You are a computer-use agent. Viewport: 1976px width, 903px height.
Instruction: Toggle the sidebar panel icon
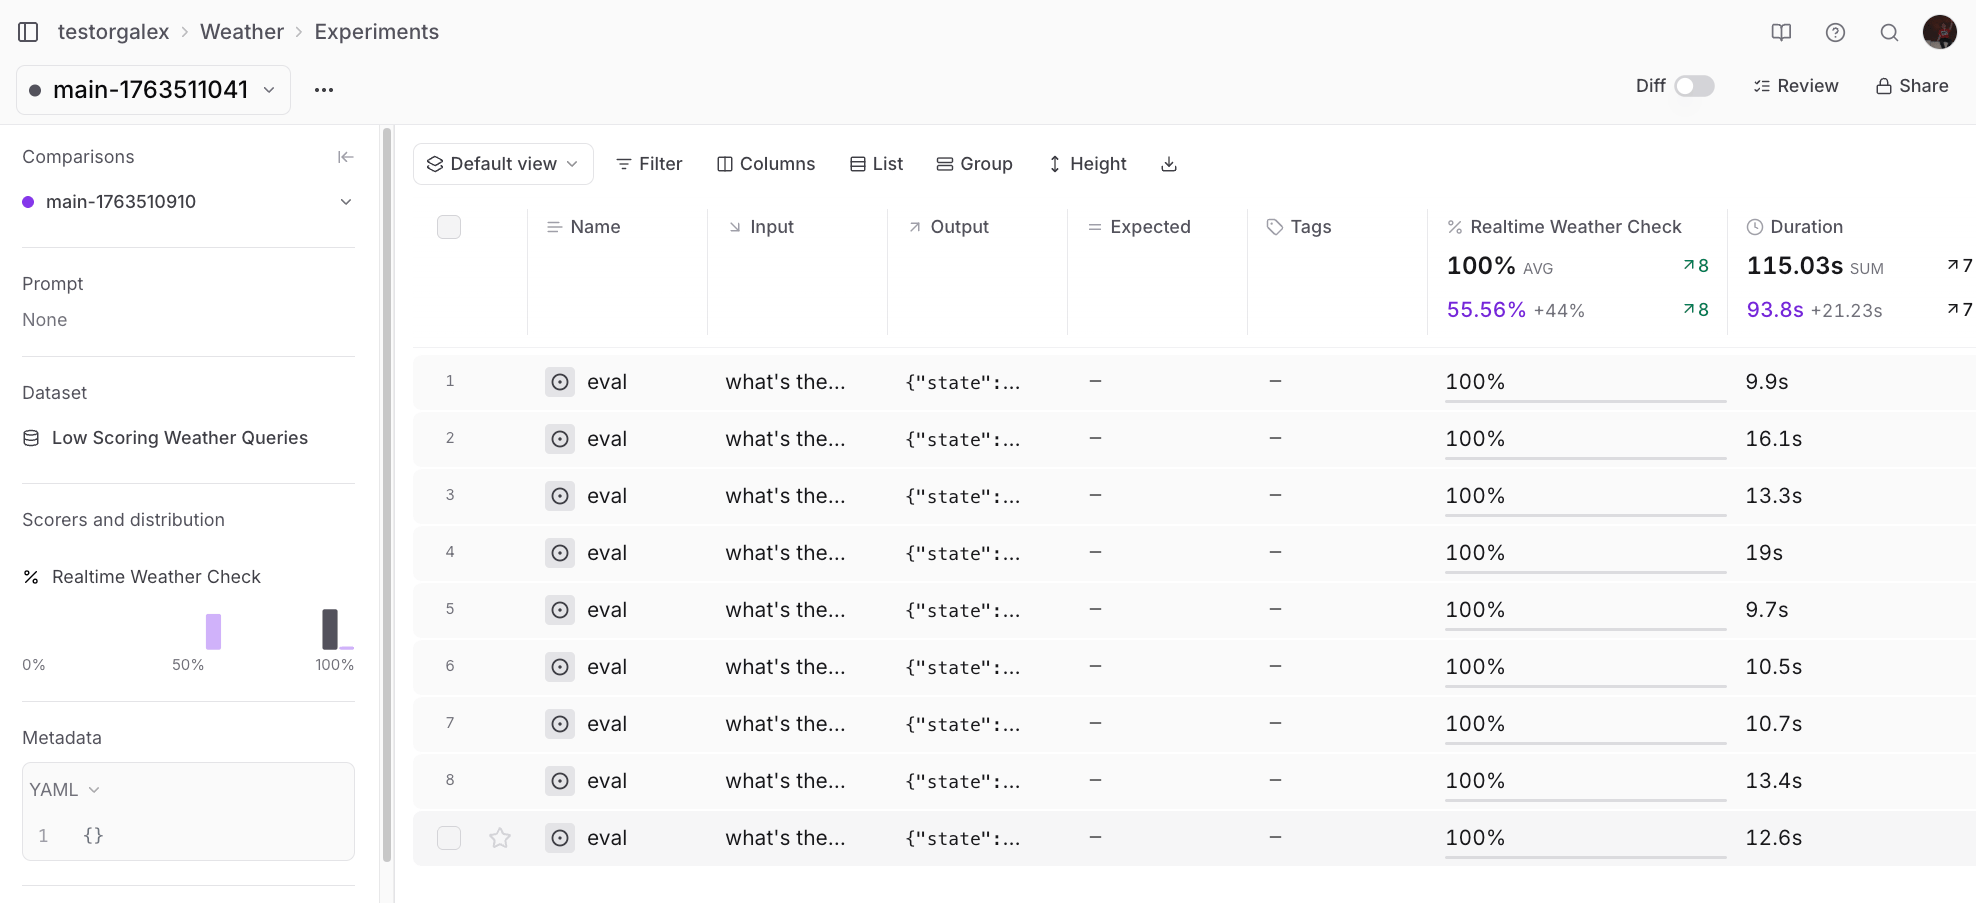click(28, 32)
